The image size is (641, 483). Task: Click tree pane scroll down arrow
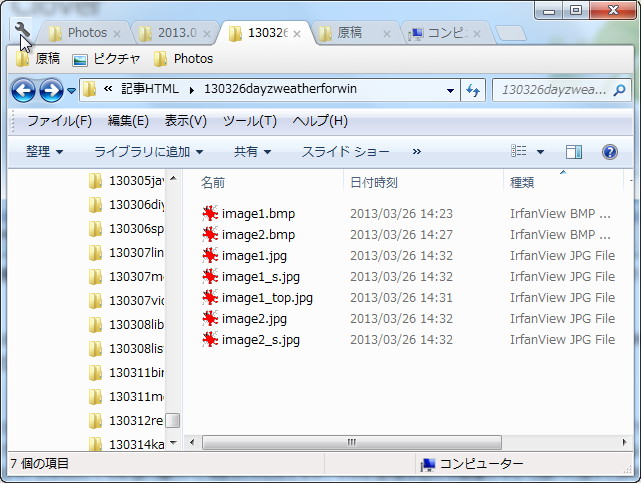(173, 443)
